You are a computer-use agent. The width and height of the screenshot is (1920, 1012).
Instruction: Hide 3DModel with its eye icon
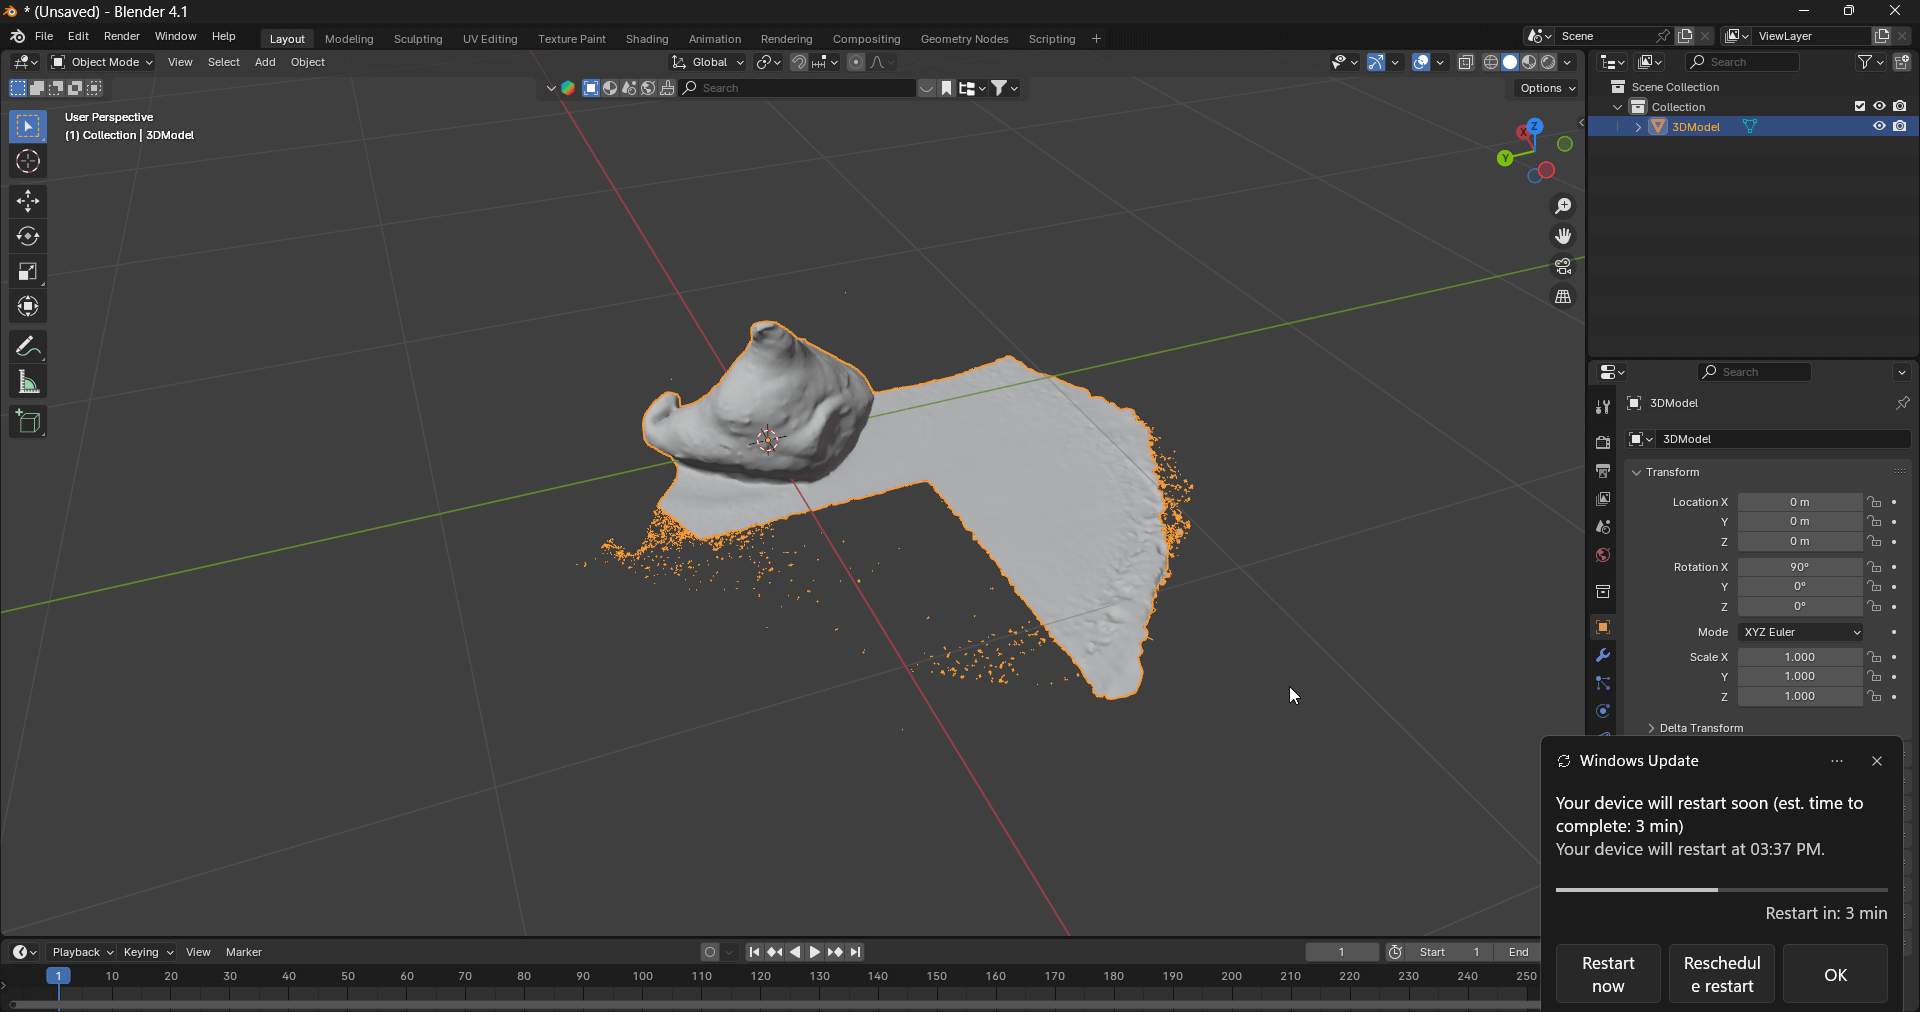click(1879, 126)
